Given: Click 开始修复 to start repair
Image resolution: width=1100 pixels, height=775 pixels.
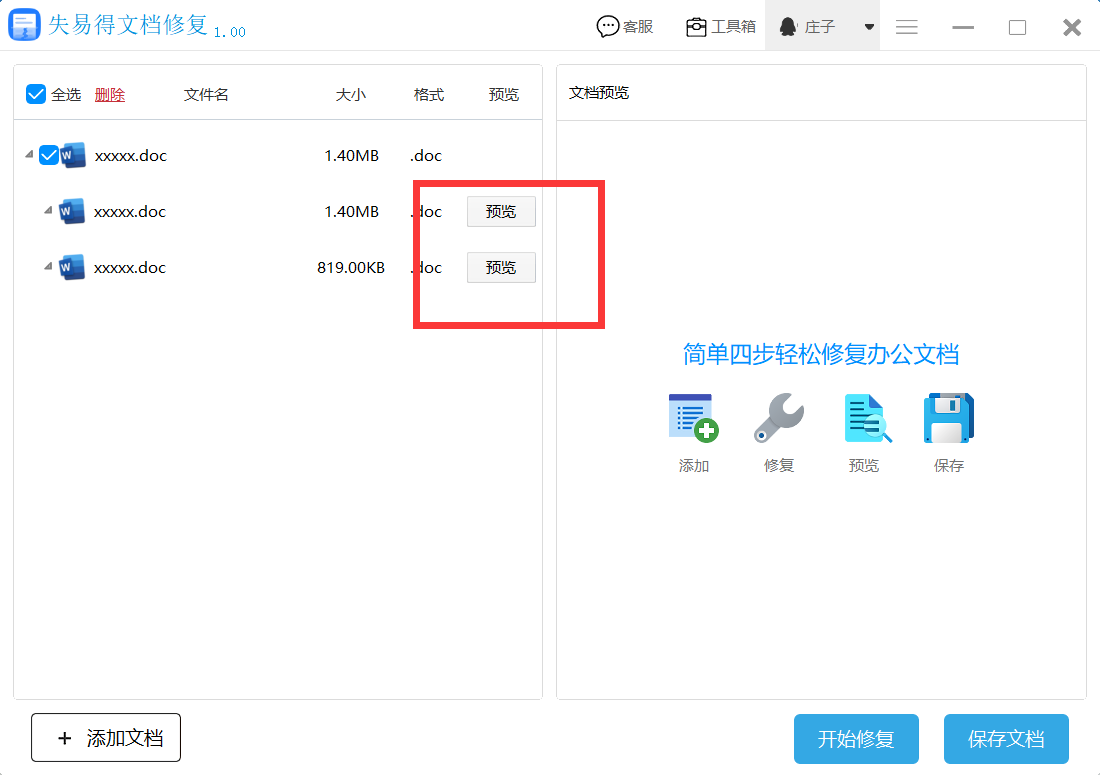Looking at the screenshot, I should 857,739.
